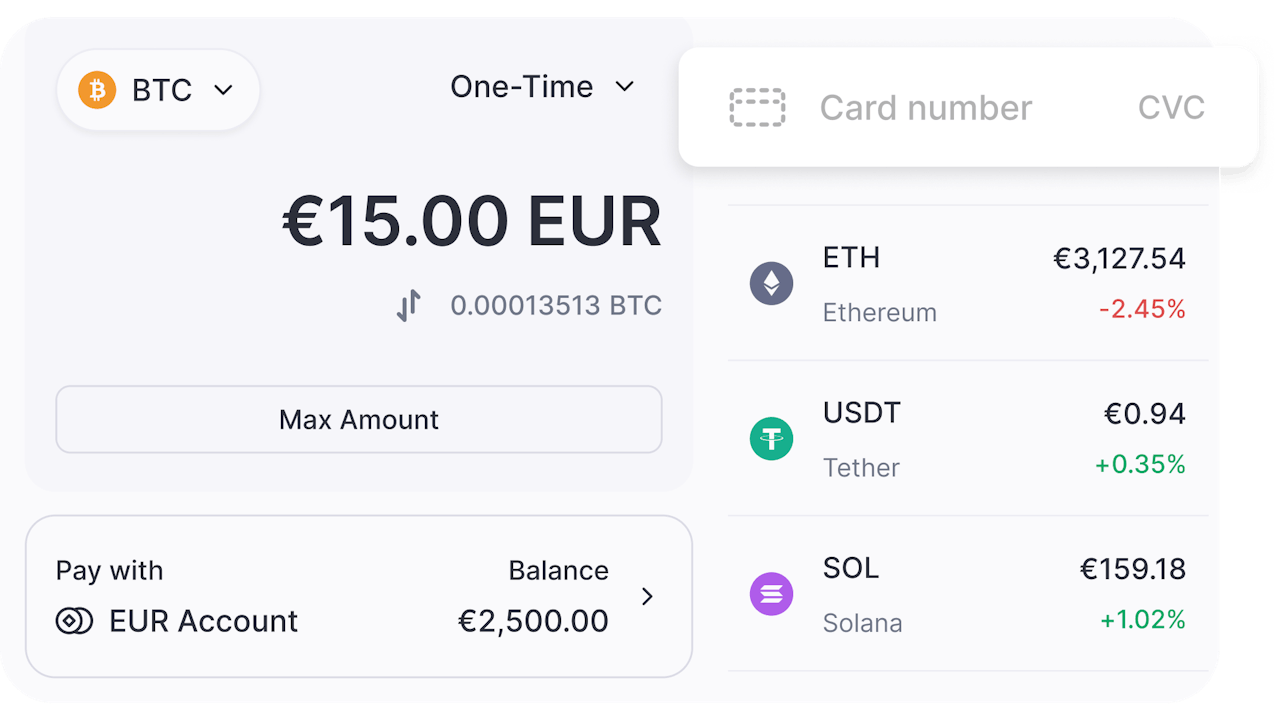Select the Ethereum coin icon
1280x720 pixels.
click(x=771, y=283)
